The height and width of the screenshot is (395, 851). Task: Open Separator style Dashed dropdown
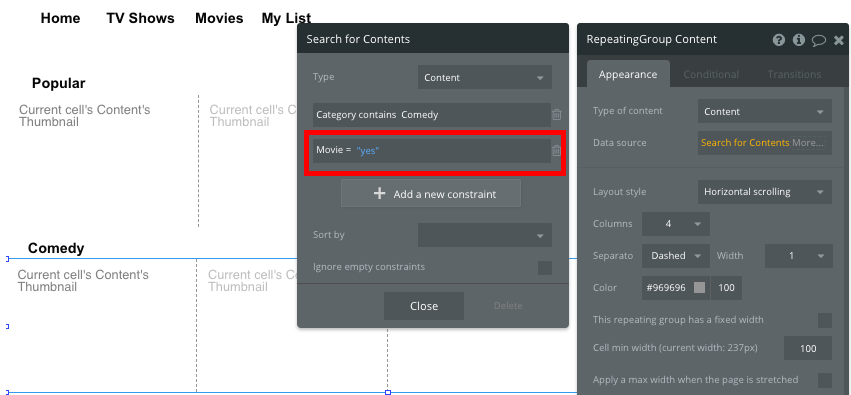pos(676,256)
